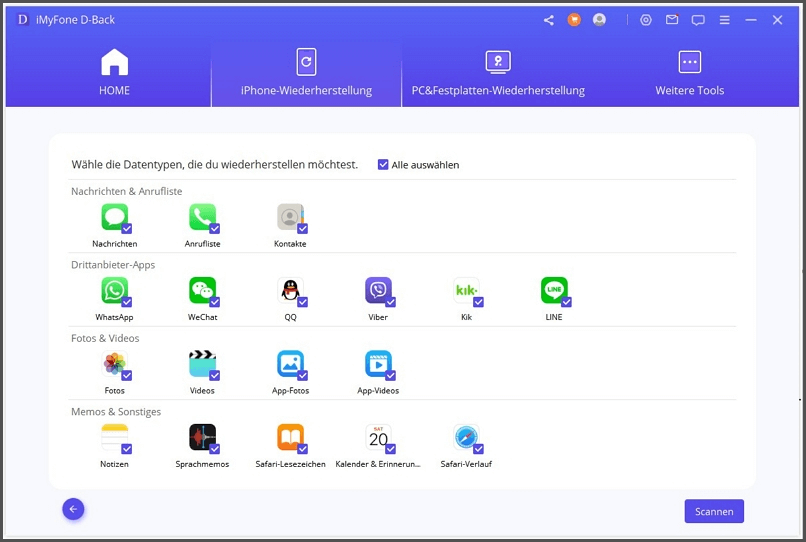The width and height of the screenshot is (806, 542).
Task: Select the App-Fotos picture icon
Action: coord(290,364)
